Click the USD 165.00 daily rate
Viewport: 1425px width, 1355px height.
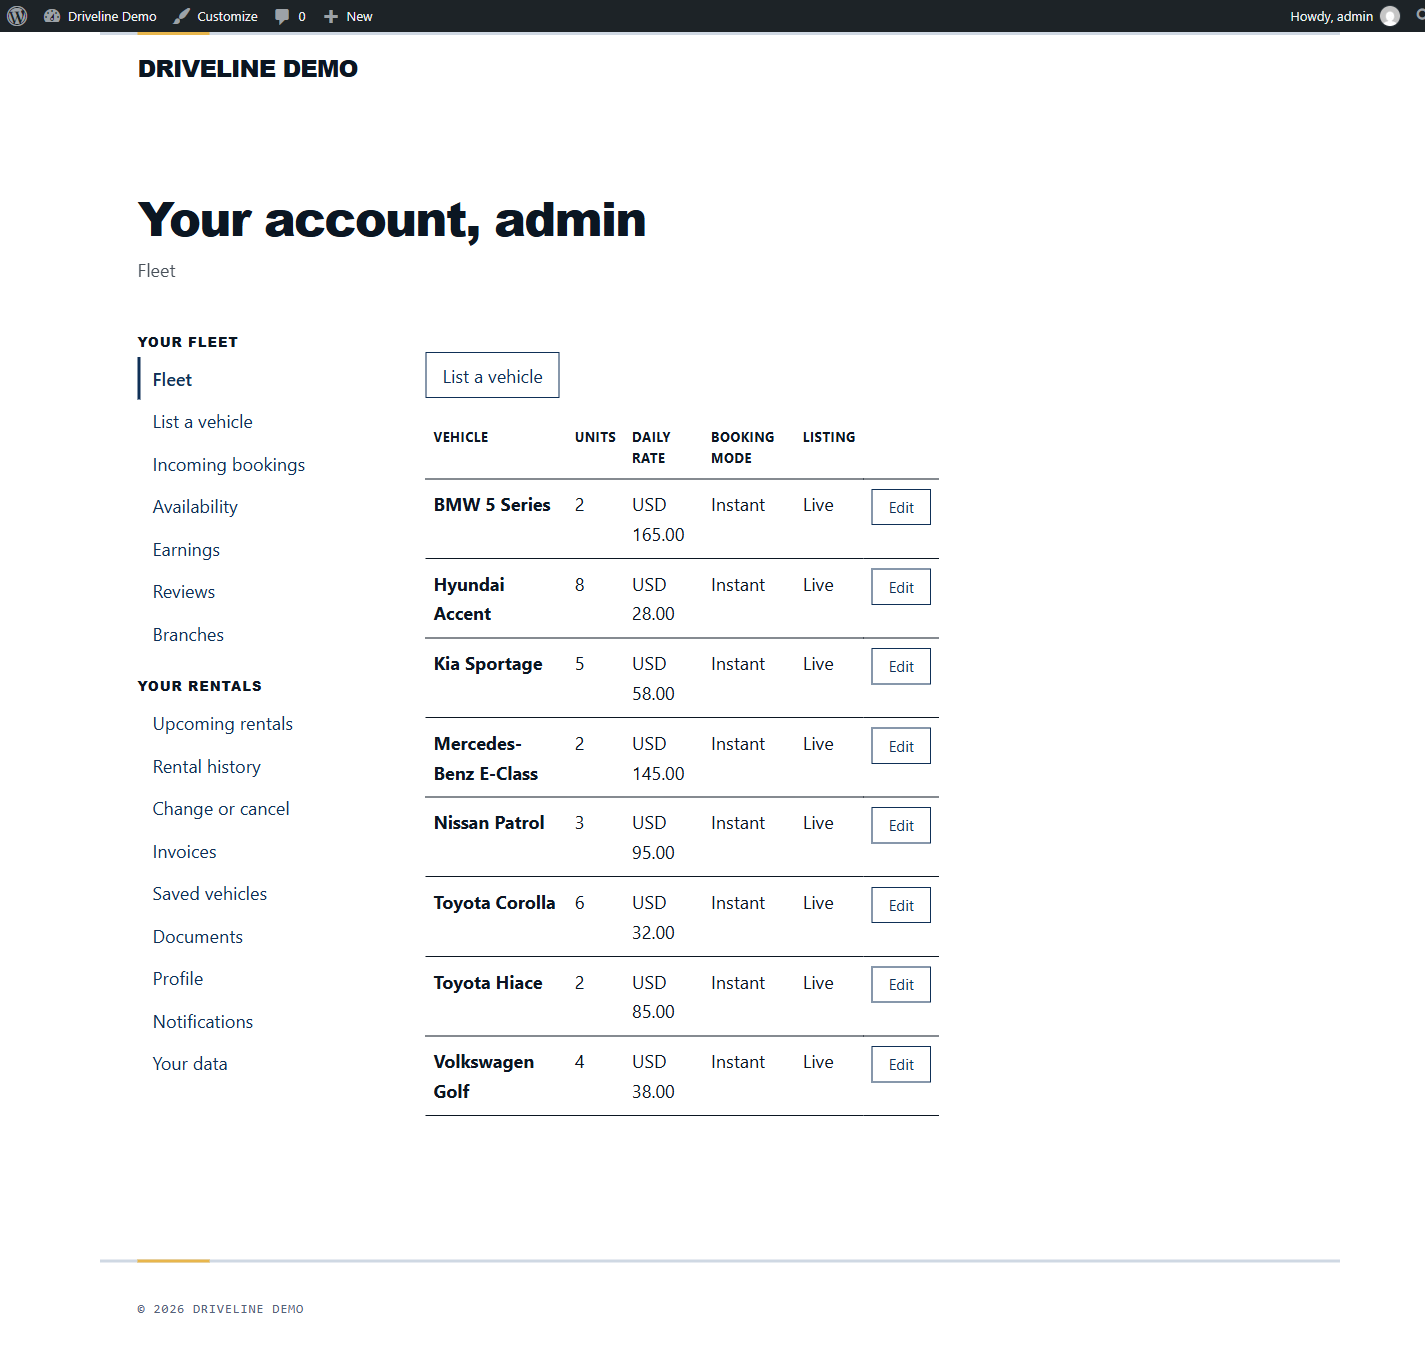click(658, 520)
